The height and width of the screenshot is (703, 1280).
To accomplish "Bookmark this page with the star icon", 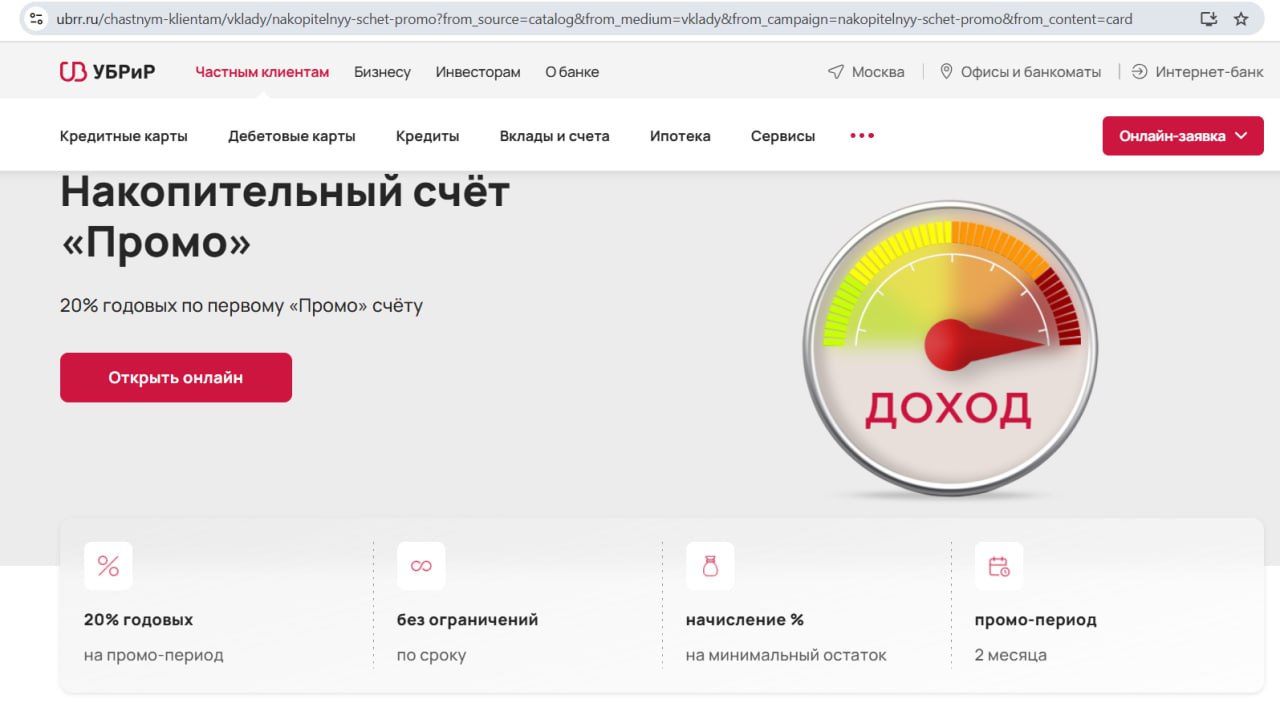I will point(1241,19).
